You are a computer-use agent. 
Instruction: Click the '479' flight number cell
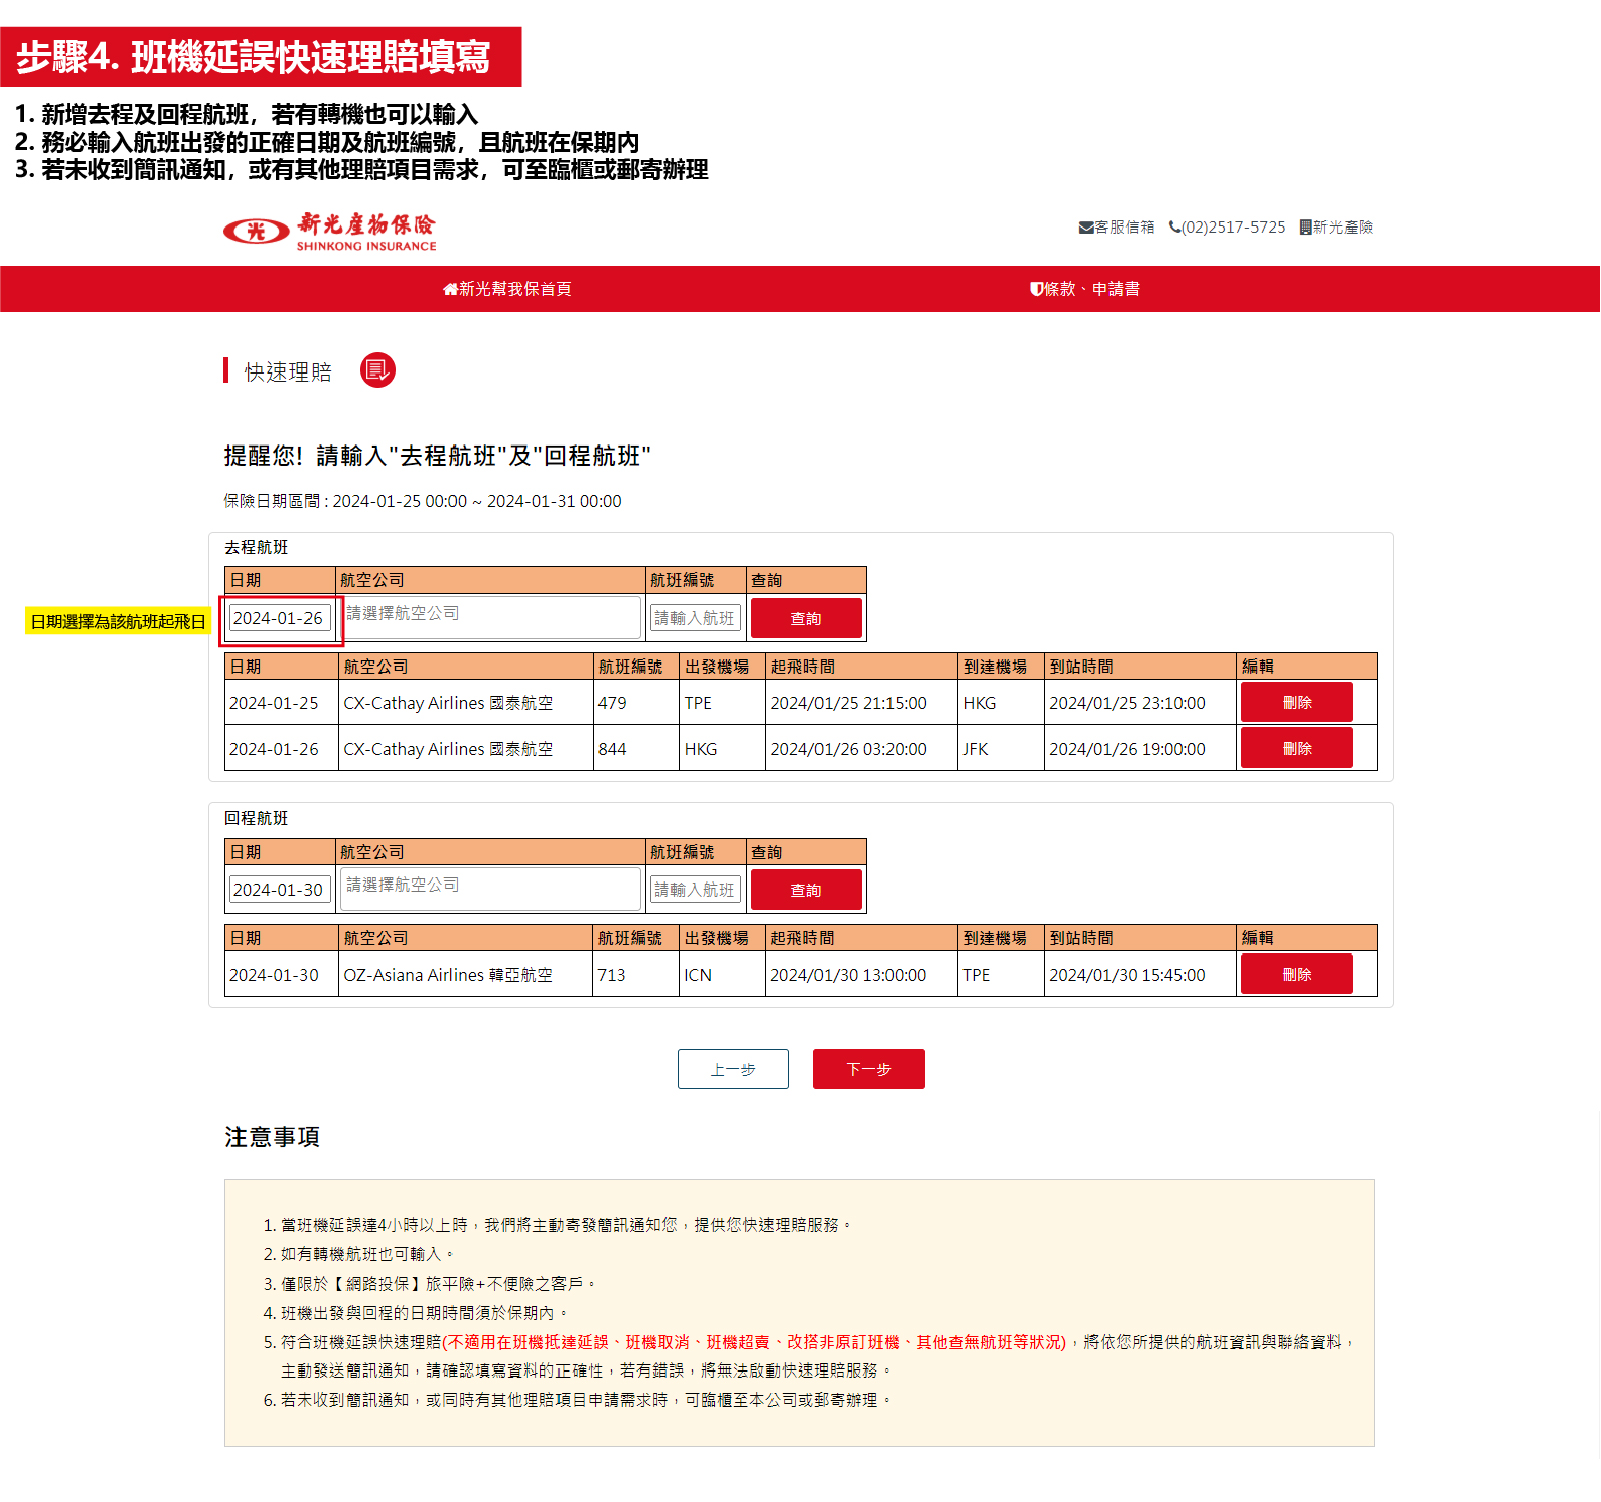coord(636,703)
